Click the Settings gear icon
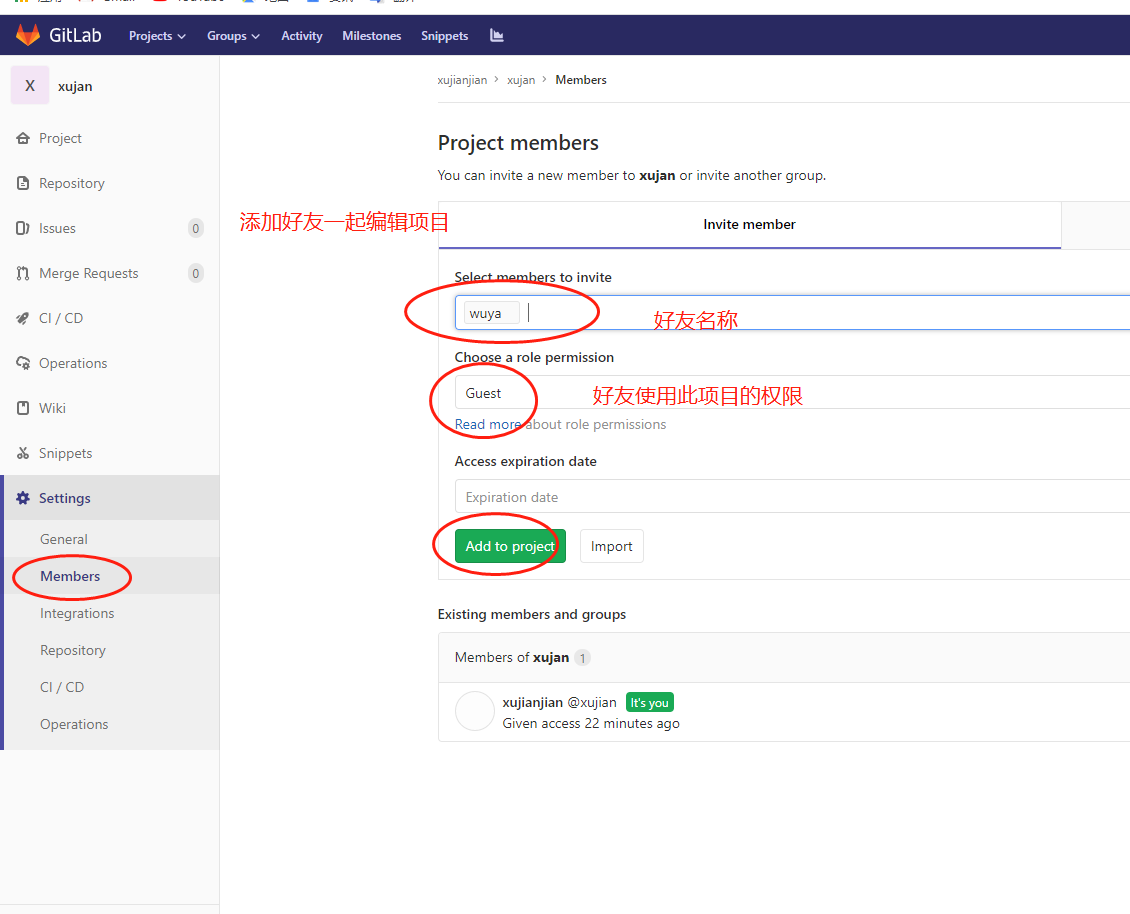The height and width of the screenshot is (914, 1130). point(23,498)
